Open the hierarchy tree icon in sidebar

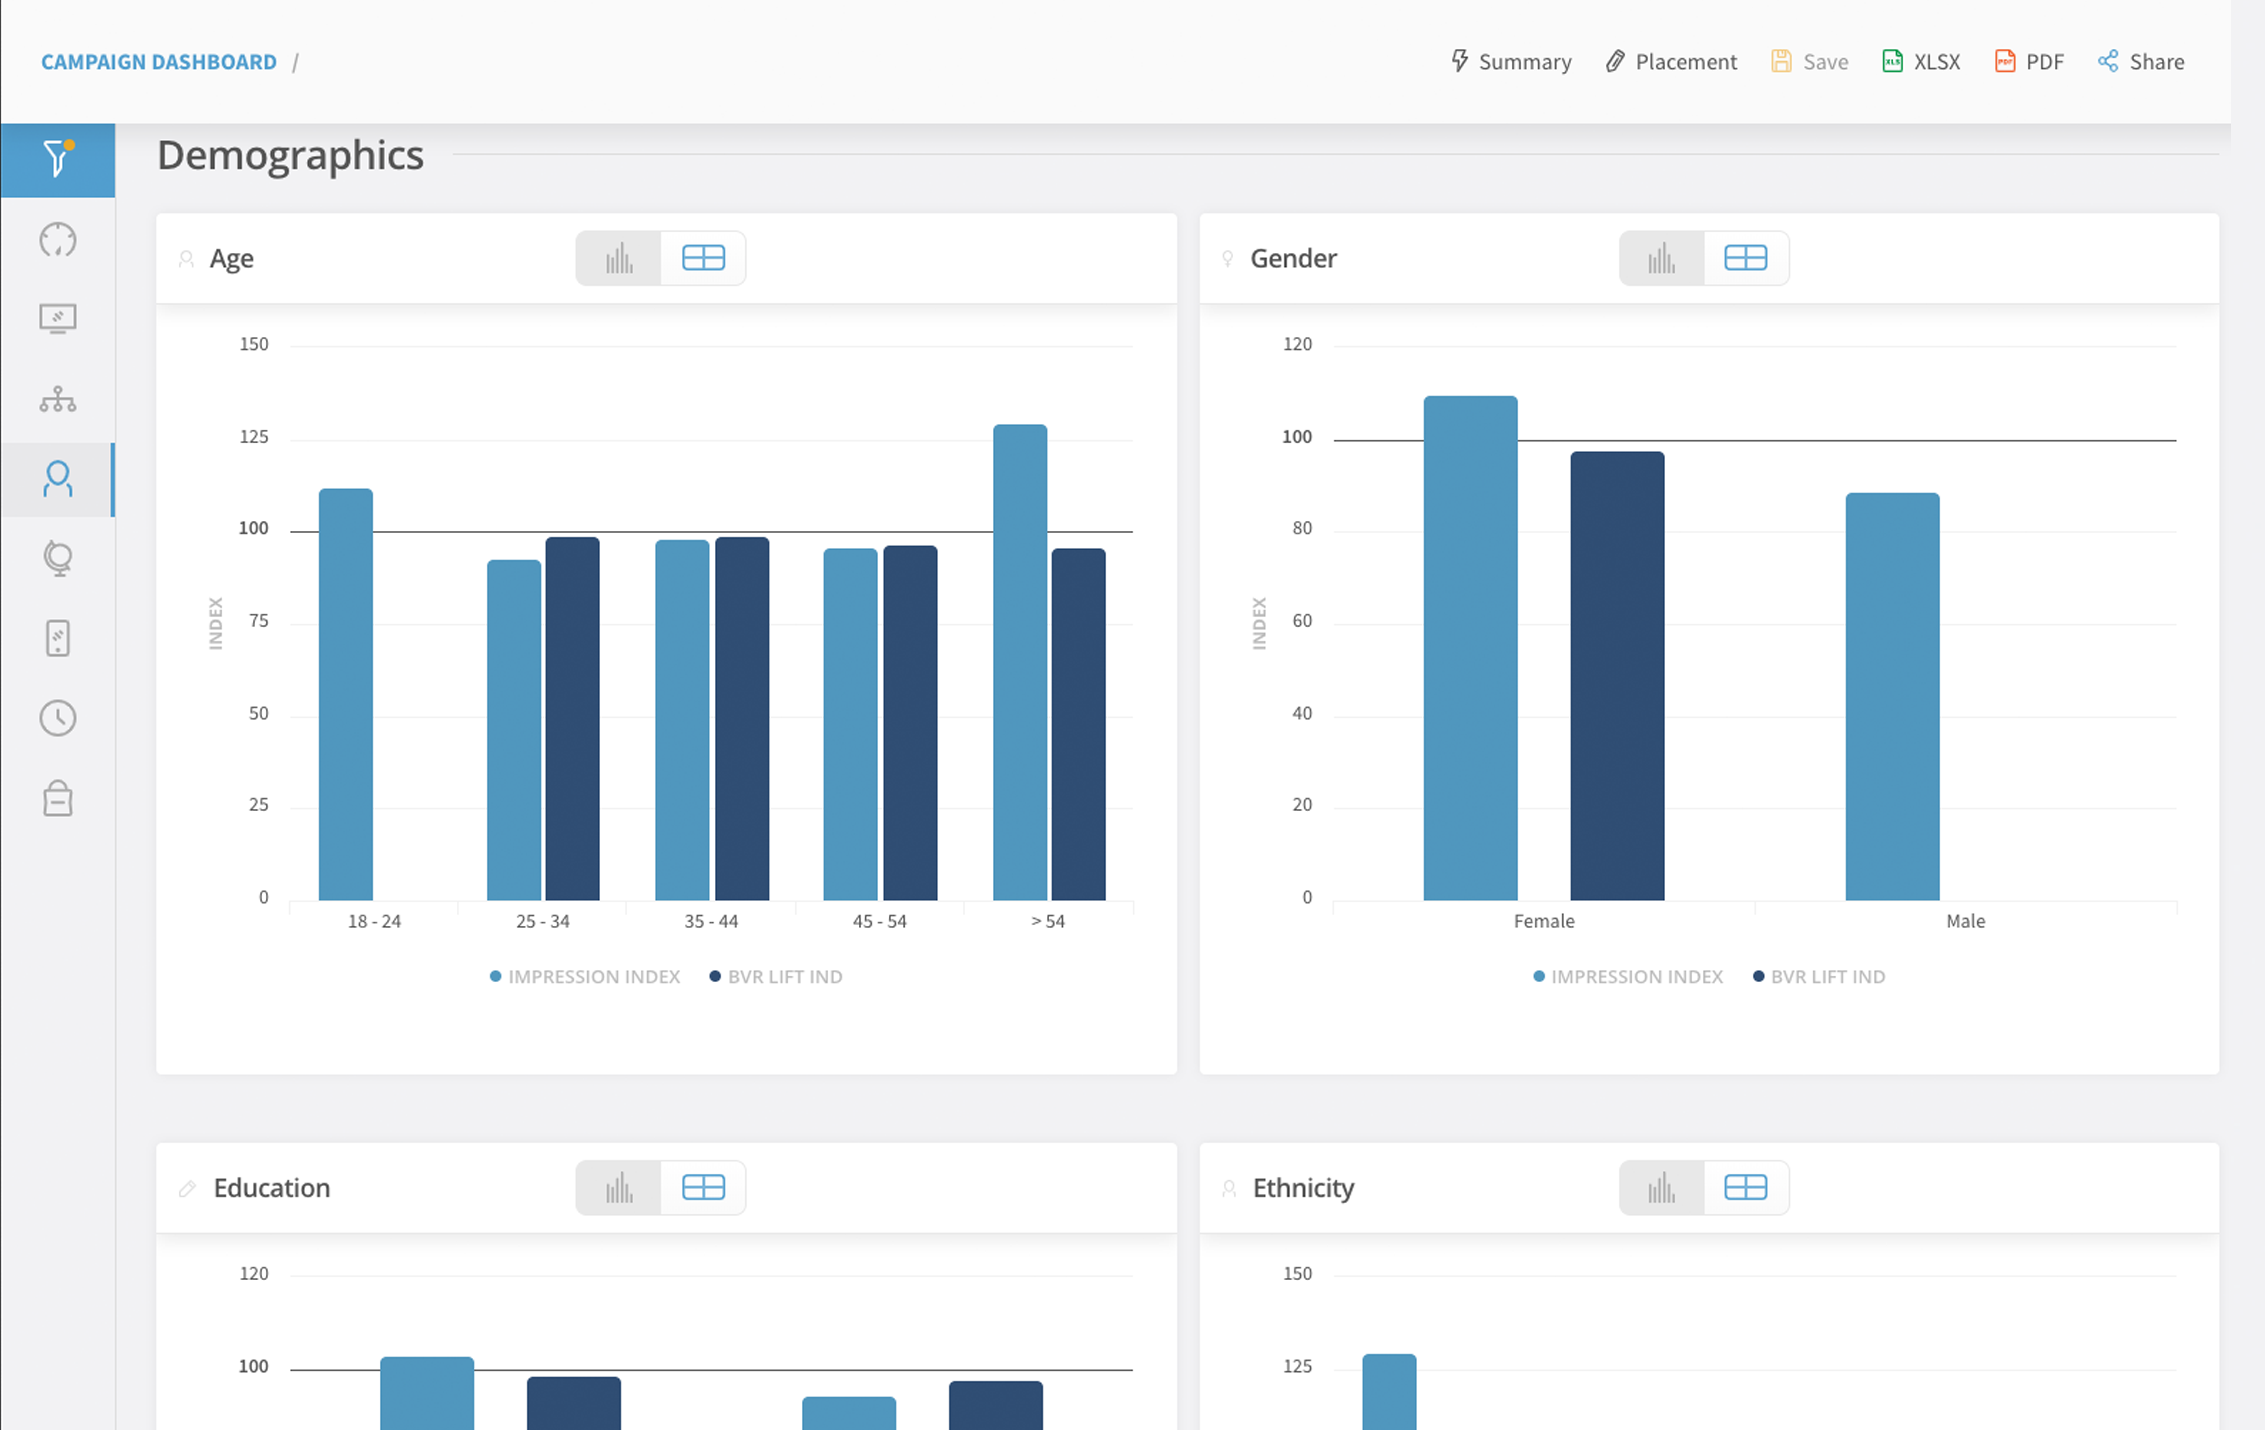click(58, 399)
